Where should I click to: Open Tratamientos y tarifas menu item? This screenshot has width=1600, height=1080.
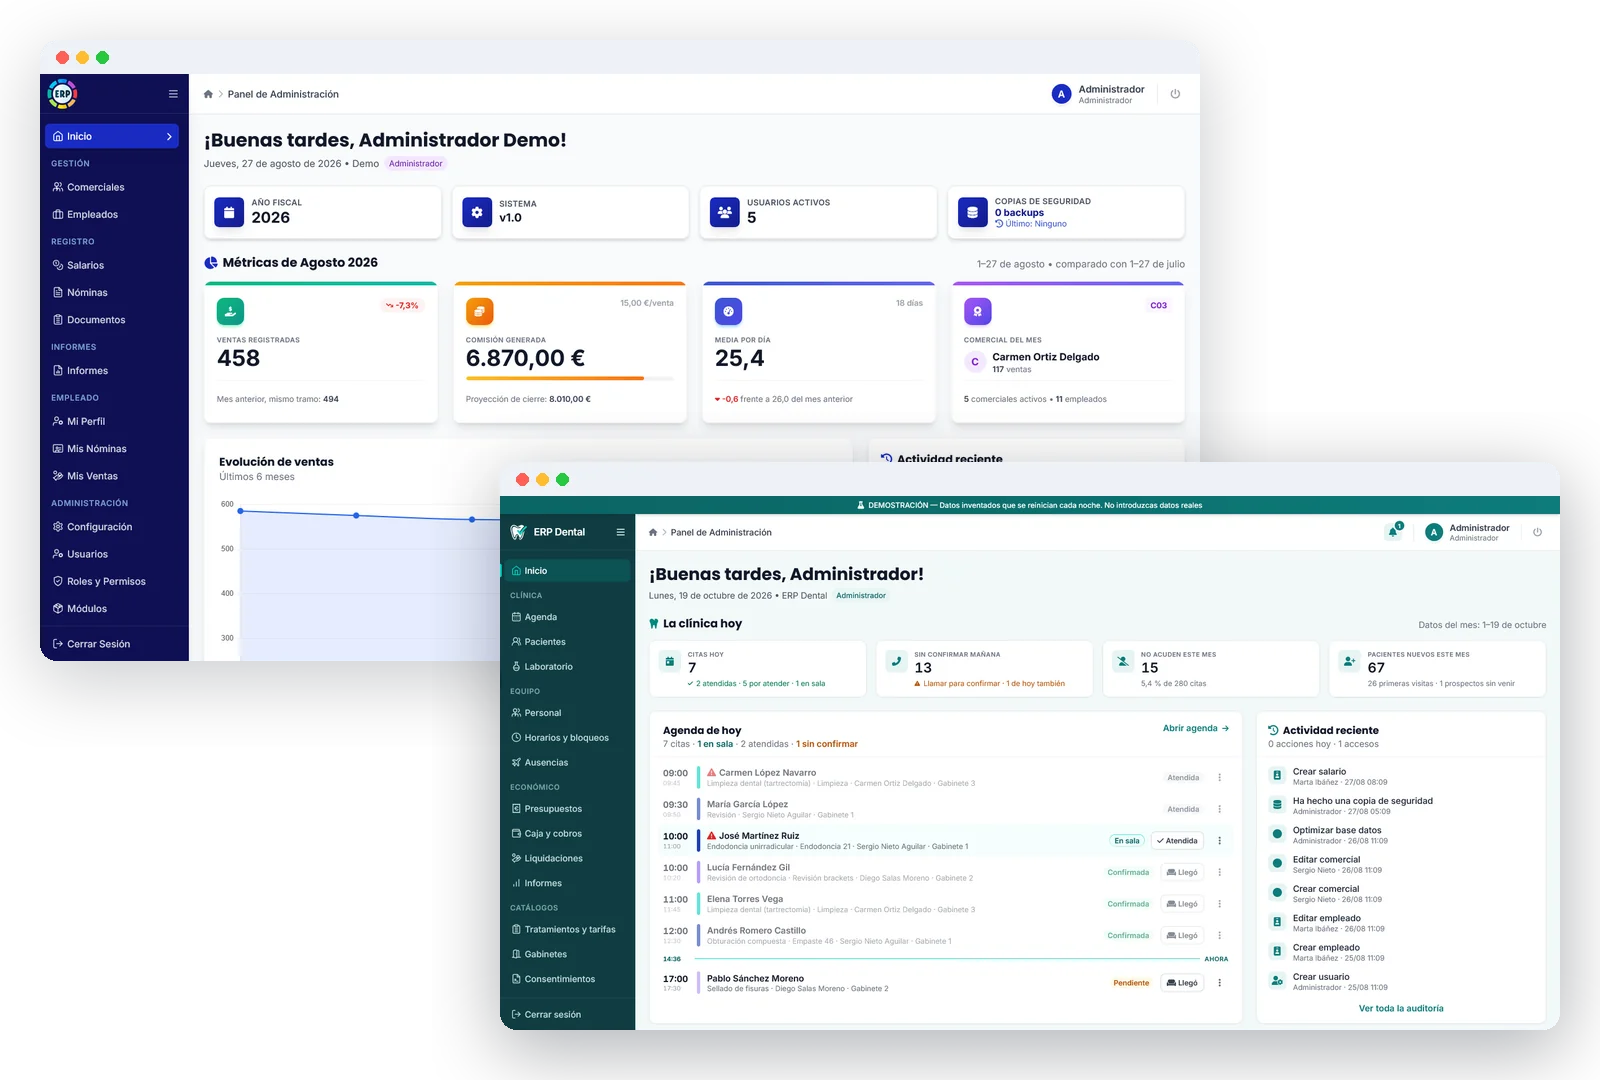tap(567, 930)
